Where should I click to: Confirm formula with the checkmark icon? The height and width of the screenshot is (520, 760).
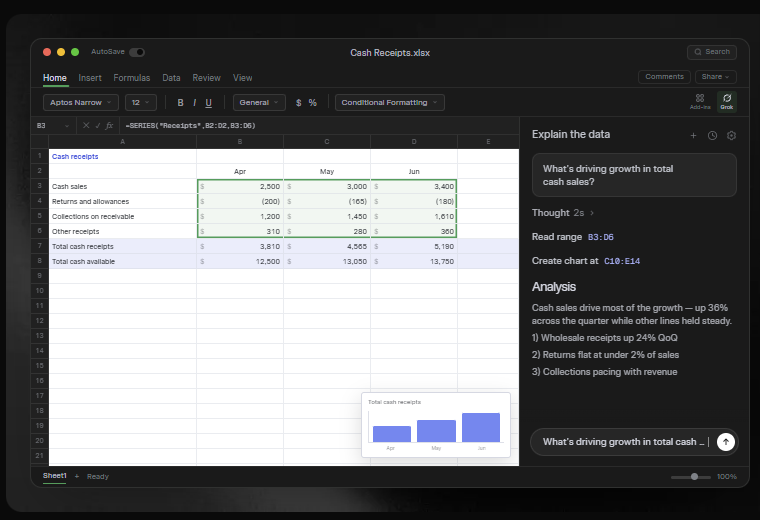(x=97, y=126)
